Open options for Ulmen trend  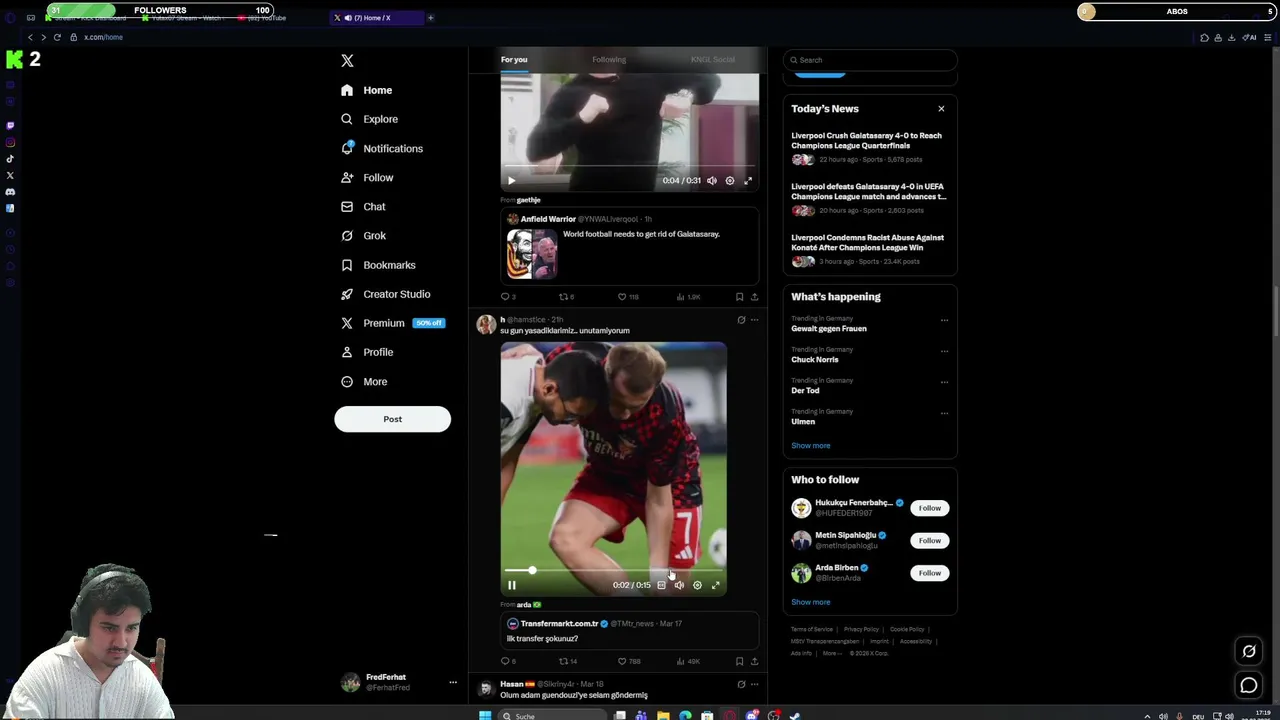pyautogui.click(x=944, y=413)
